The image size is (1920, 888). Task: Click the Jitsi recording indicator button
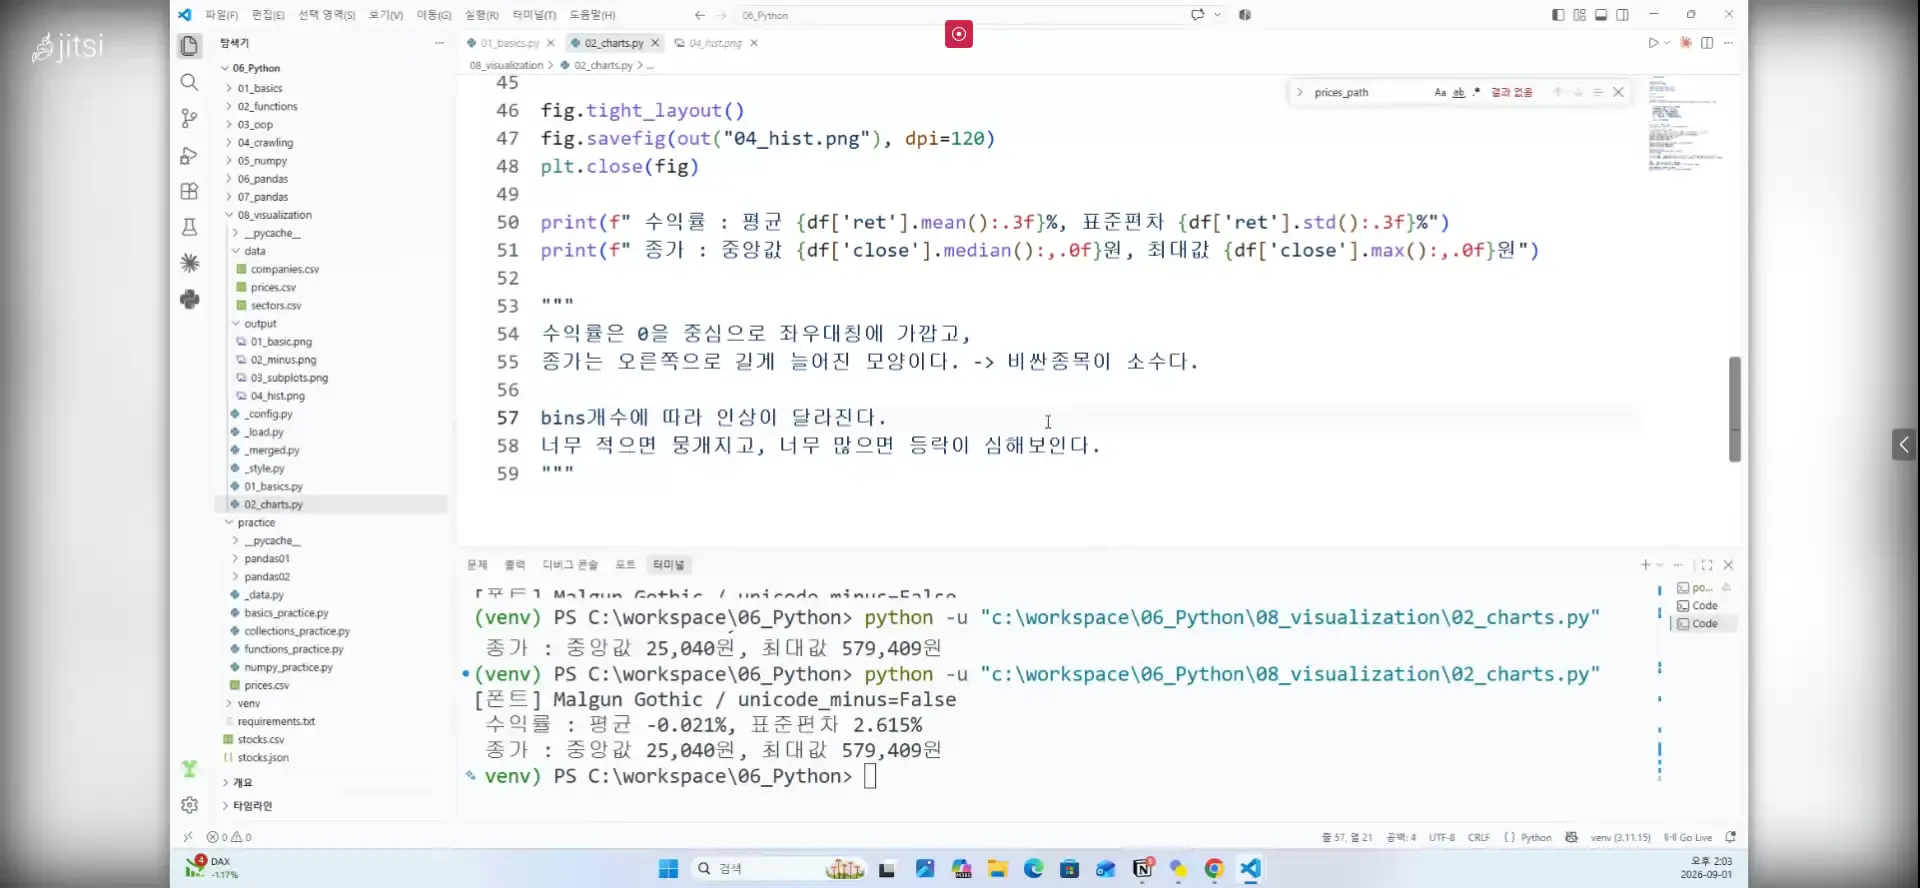click(x=959, y=34)
